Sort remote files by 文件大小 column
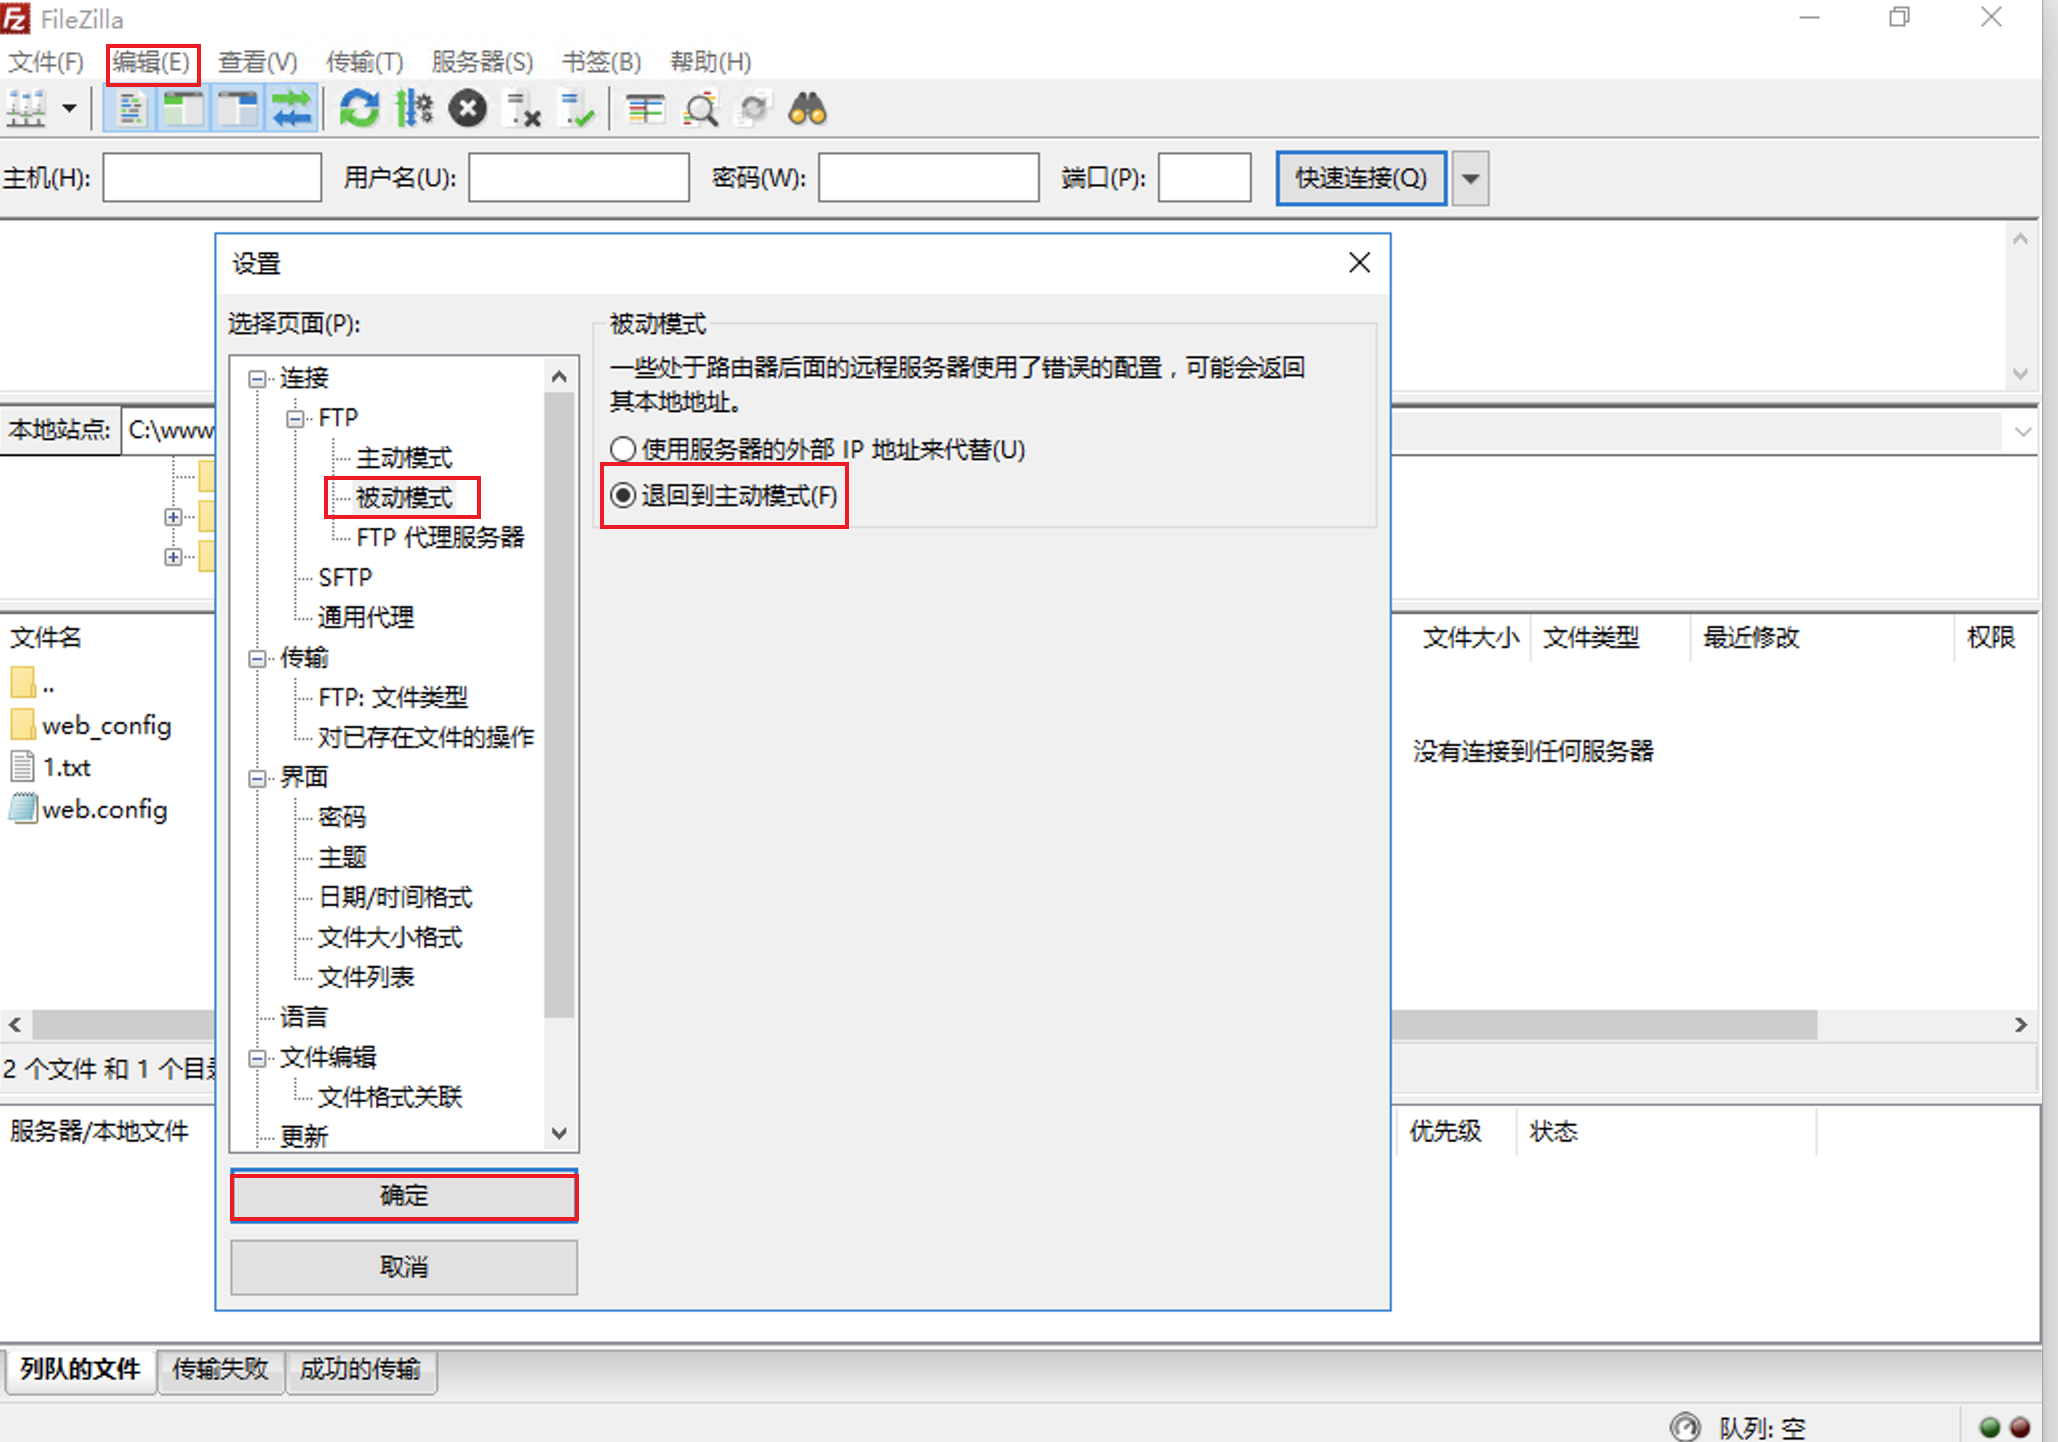Image resolution: width=2058 pixels, height=1442 pixels. pyautogui.click(x=1471, y=637)
